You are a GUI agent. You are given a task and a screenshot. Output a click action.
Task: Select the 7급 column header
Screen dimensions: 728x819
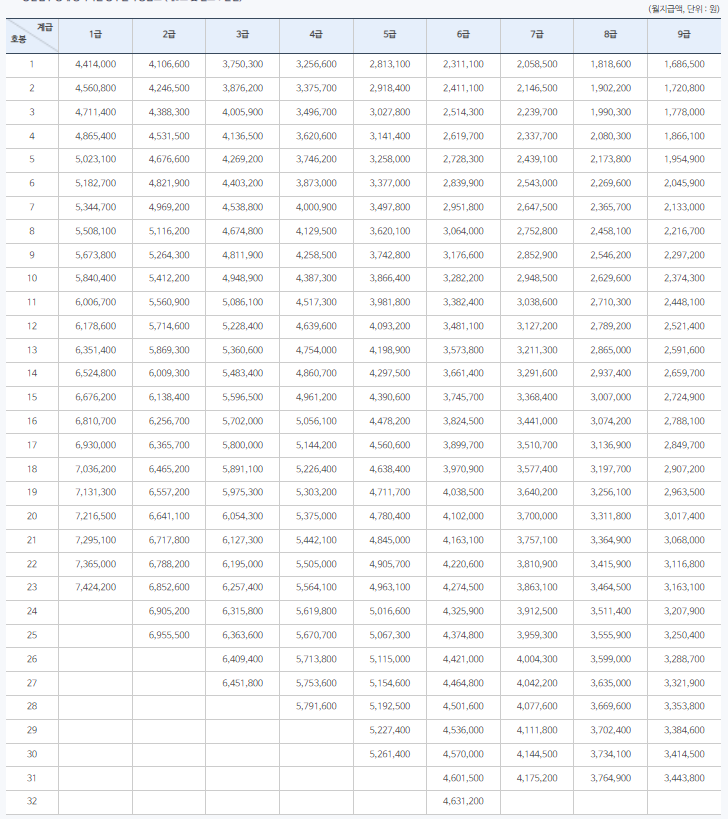537,35
